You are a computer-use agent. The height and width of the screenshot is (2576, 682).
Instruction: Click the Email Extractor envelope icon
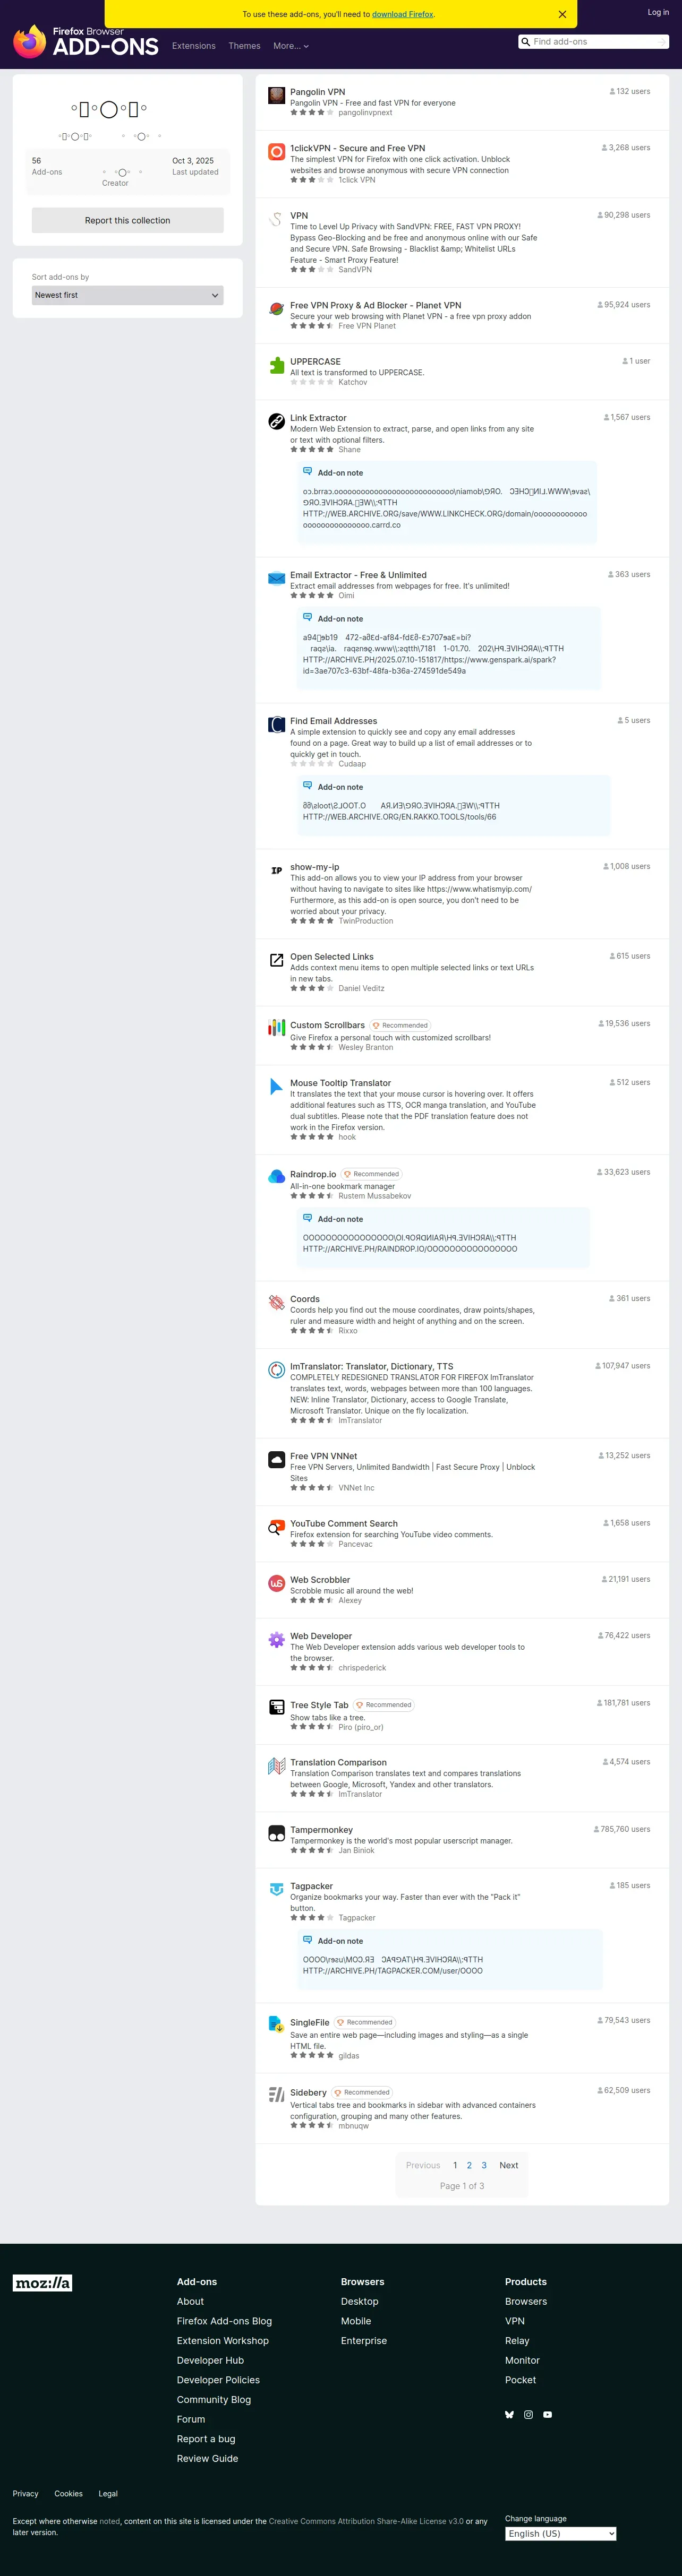tap(276, 579)
